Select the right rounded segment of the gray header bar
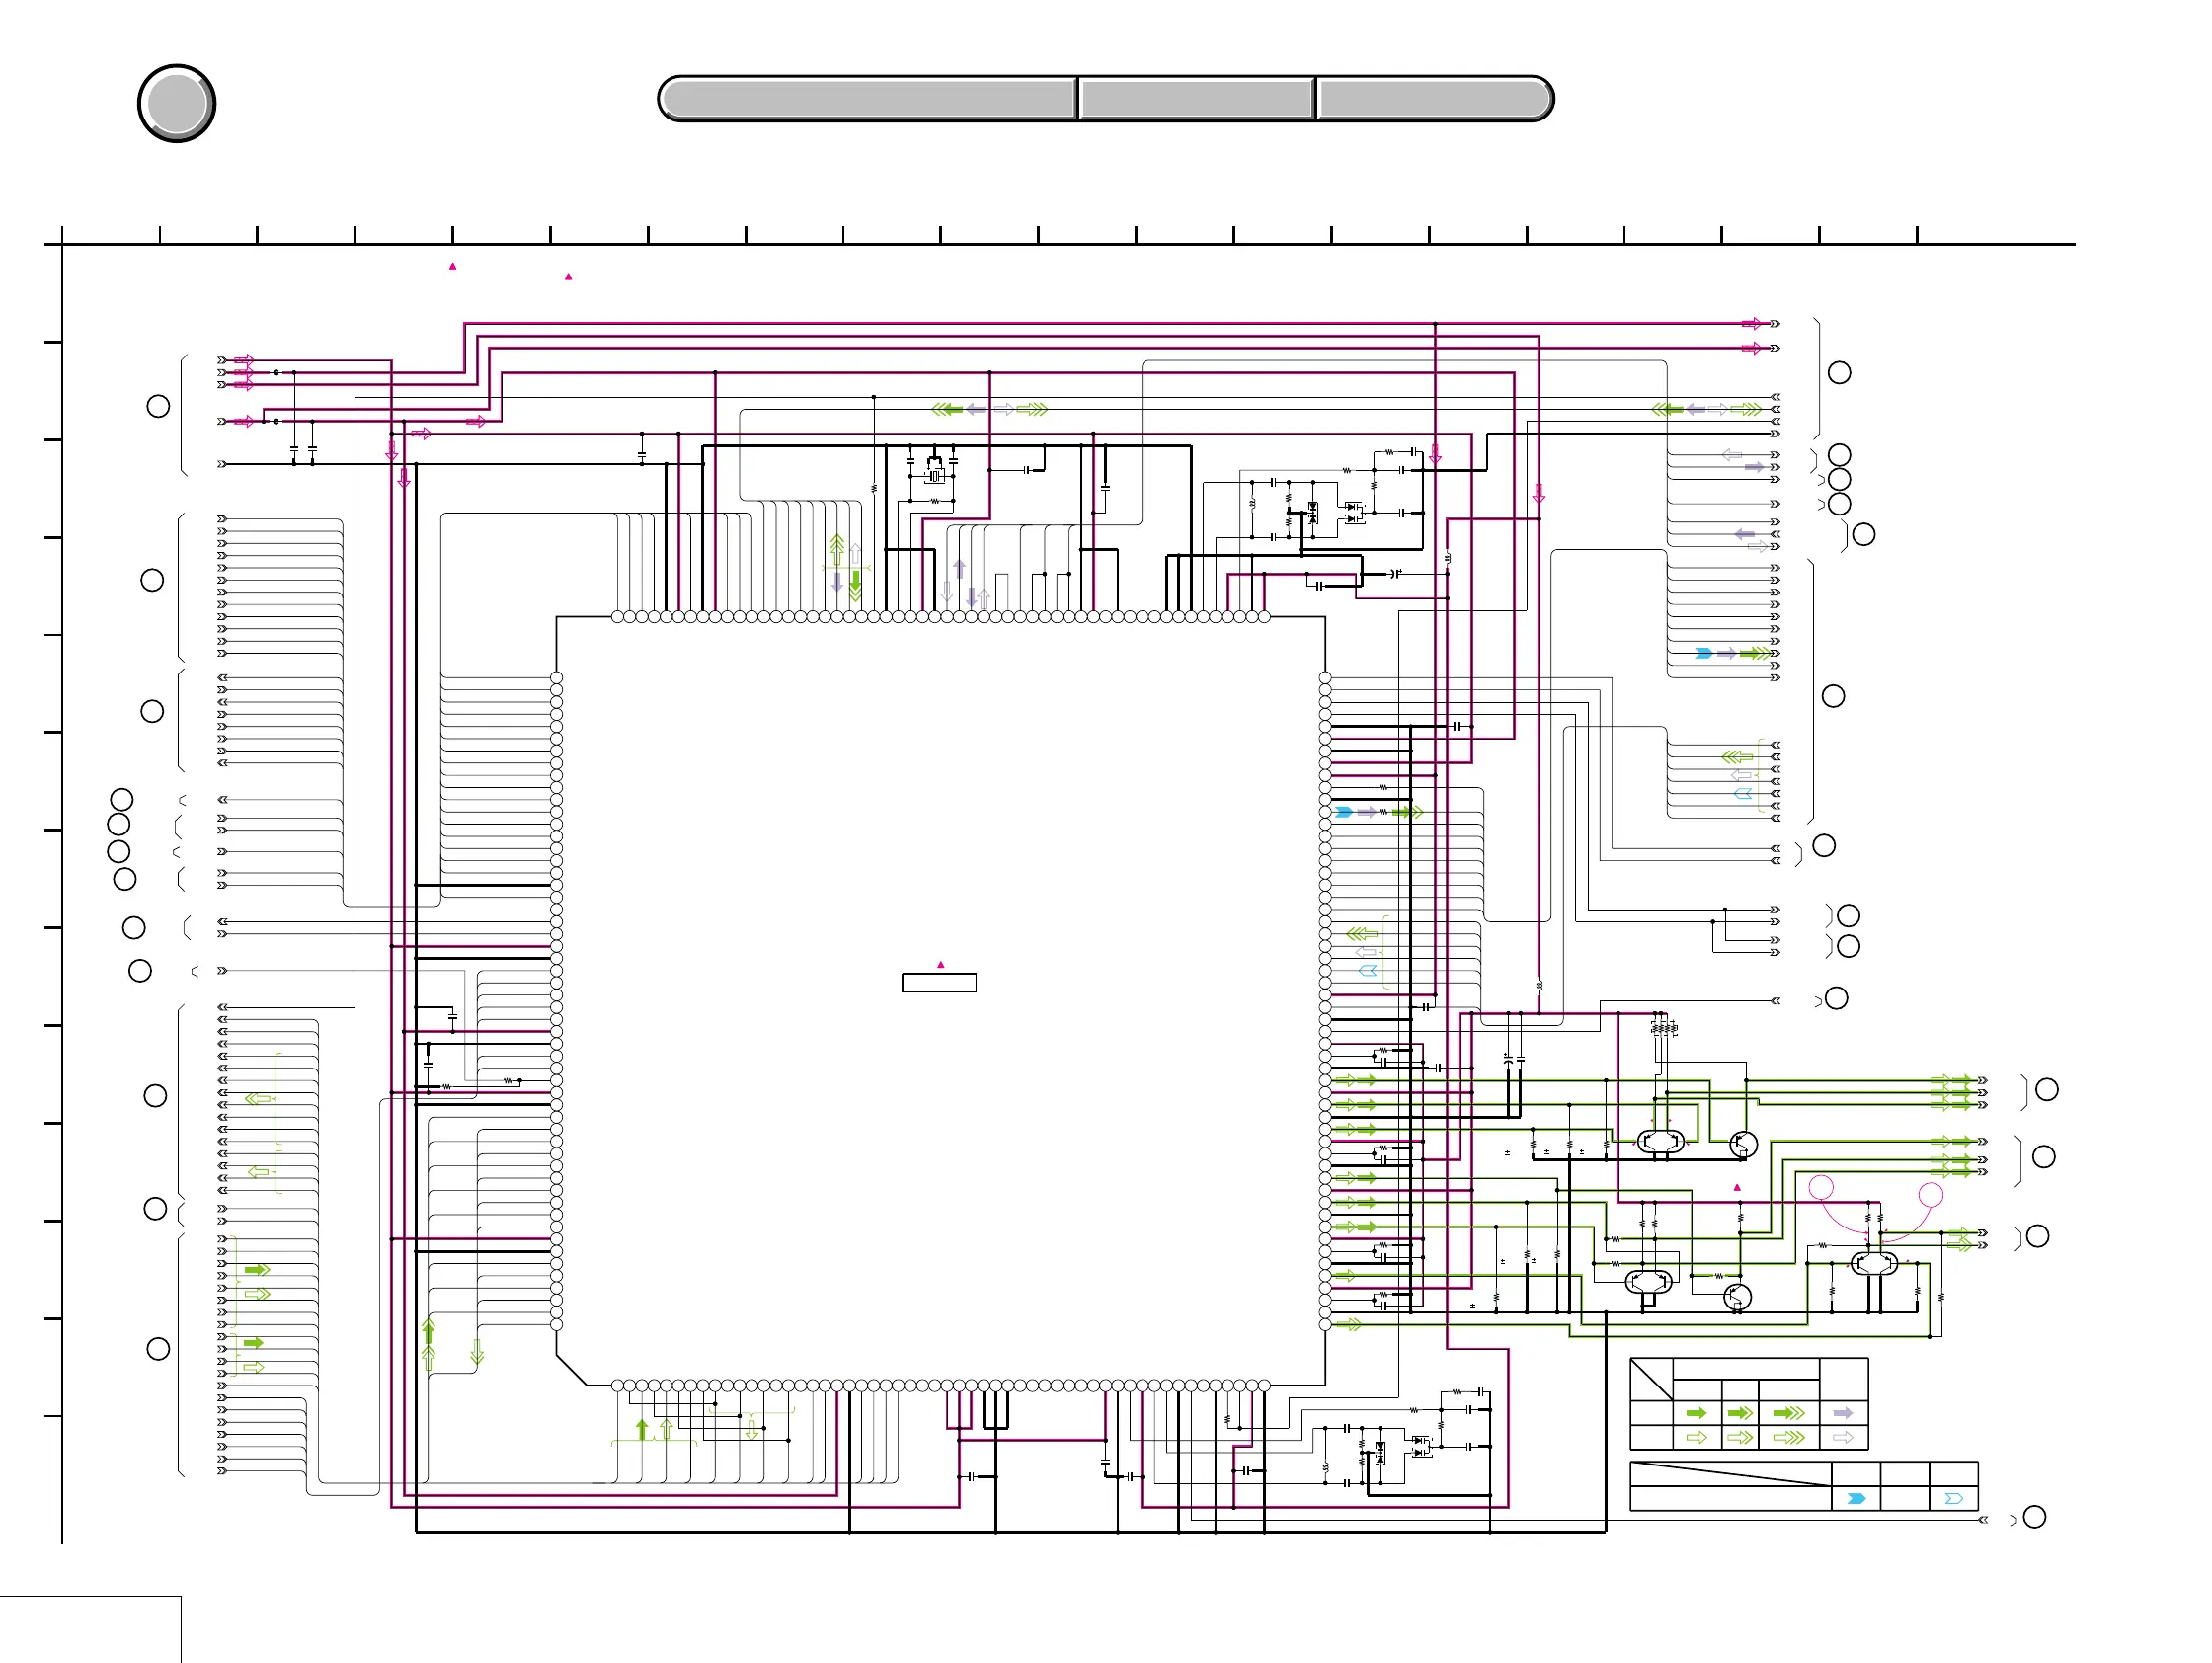The width and height of the screenshot is (2212, 1663). point(1435,99)
